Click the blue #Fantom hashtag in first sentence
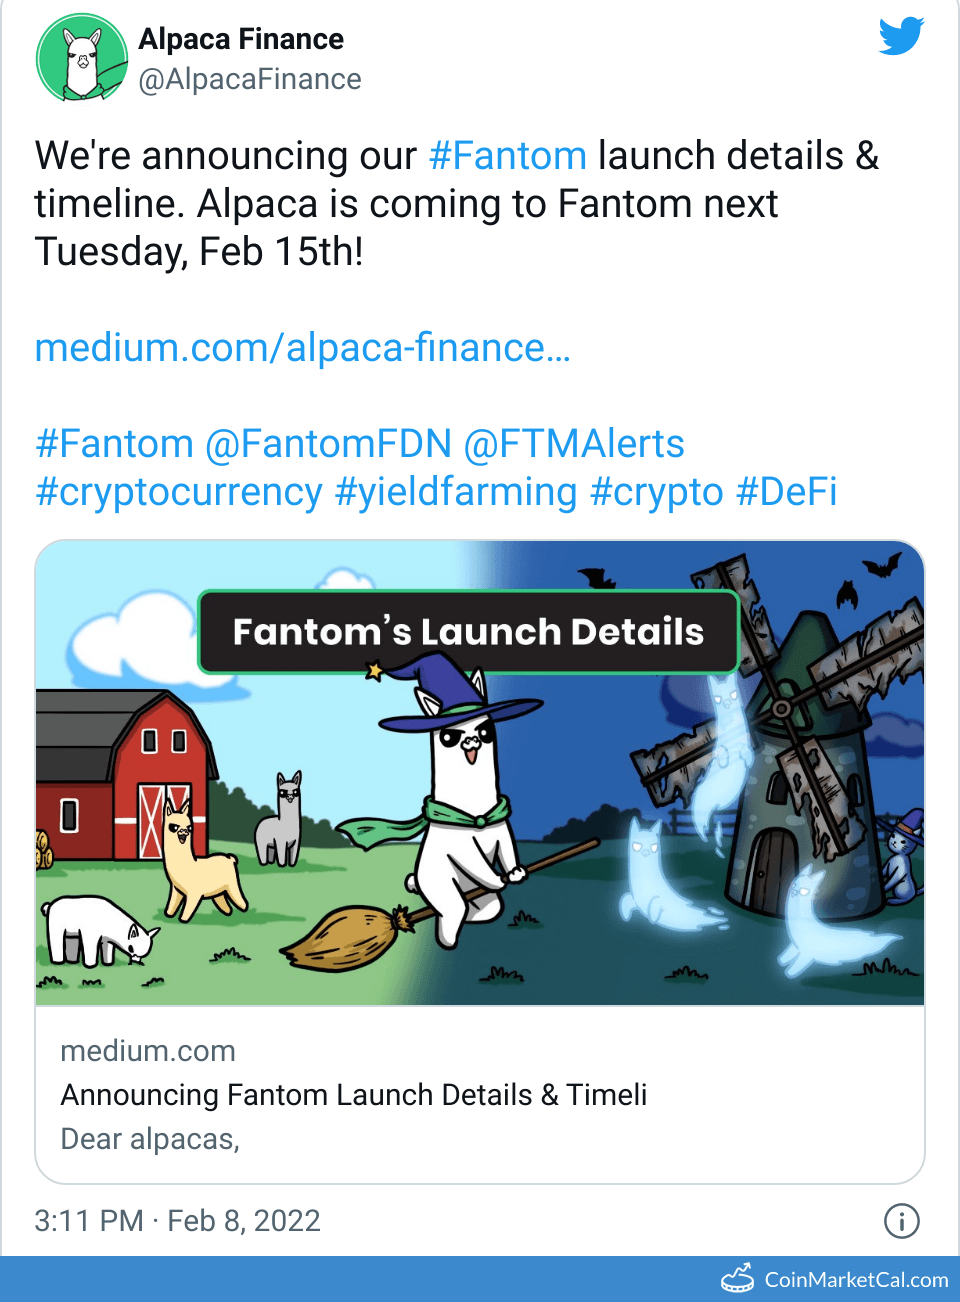Image resolution: width=960 pixels, height=1302 pixels. pyautogui.click(x=507, y=156)
